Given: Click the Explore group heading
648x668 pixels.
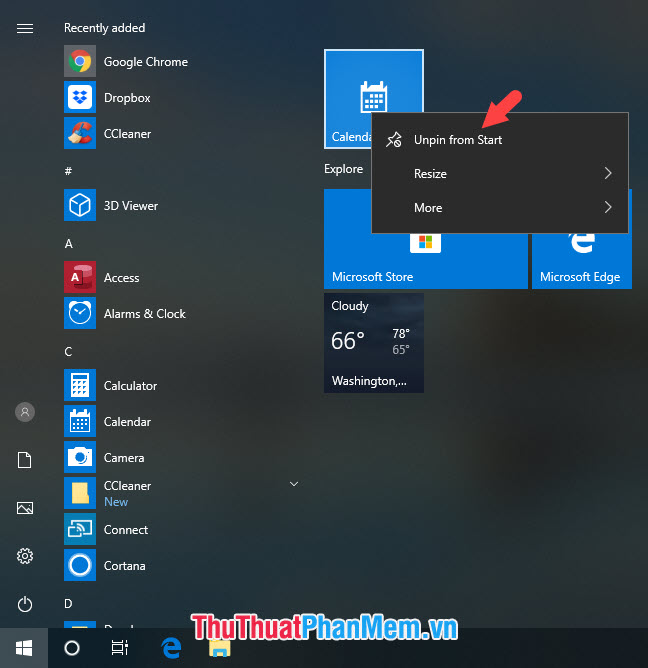Looking at the screenshot, I should (x=343, y=169).
